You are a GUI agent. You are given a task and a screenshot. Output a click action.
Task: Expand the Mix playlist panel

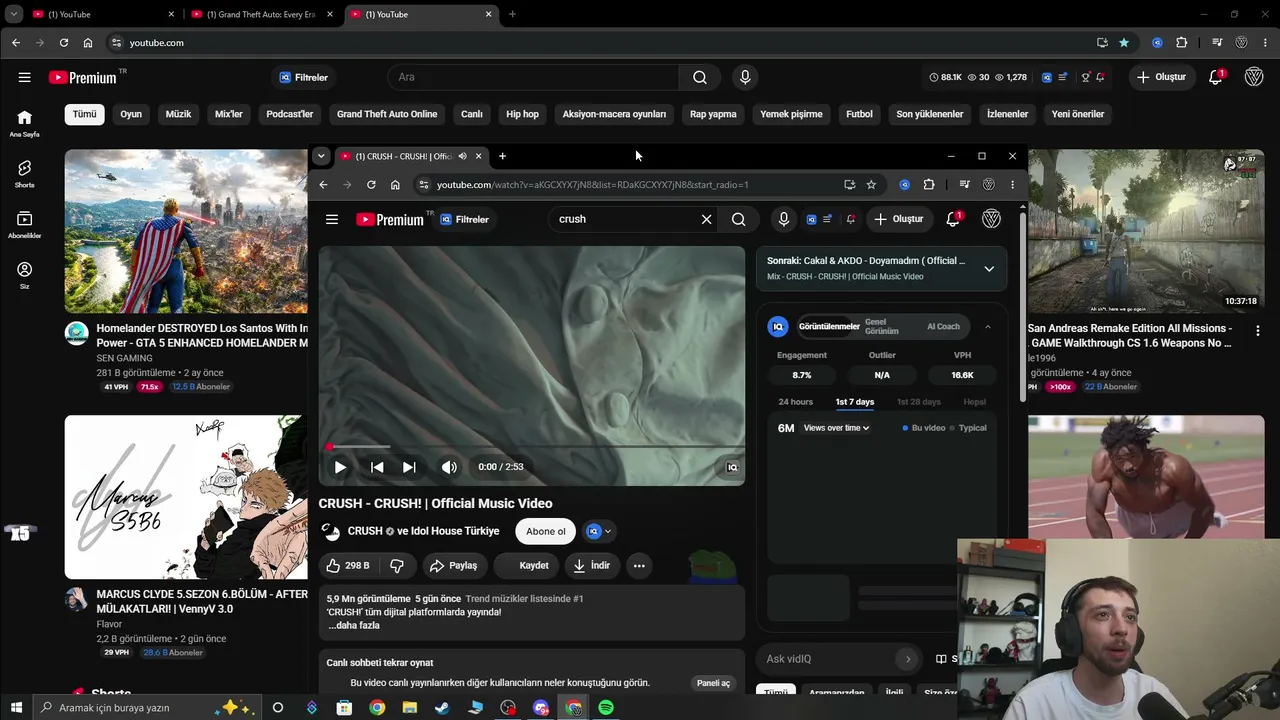(x=989, y=268)
